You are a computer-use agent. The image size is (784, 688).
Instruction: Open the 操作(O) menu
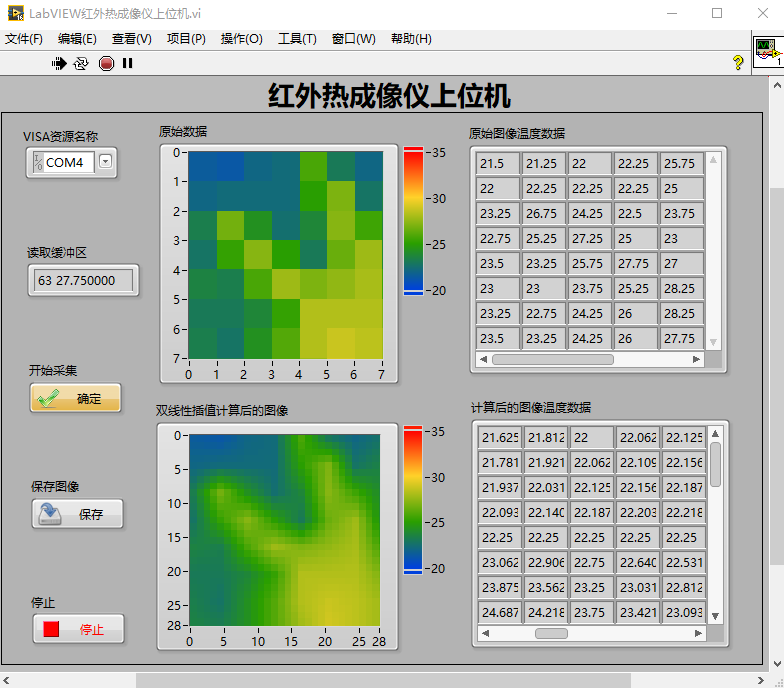pos(242,39)
